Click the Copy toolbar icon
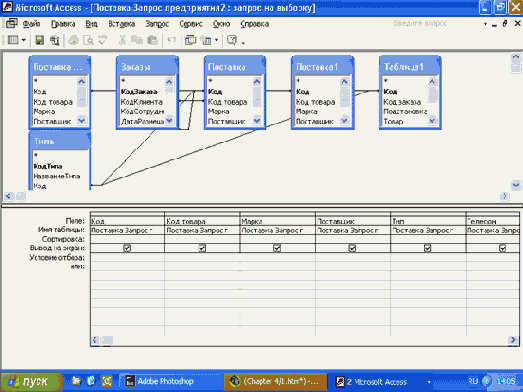The image size is (523, 392). pyautogui.click(x=137, y=40)
